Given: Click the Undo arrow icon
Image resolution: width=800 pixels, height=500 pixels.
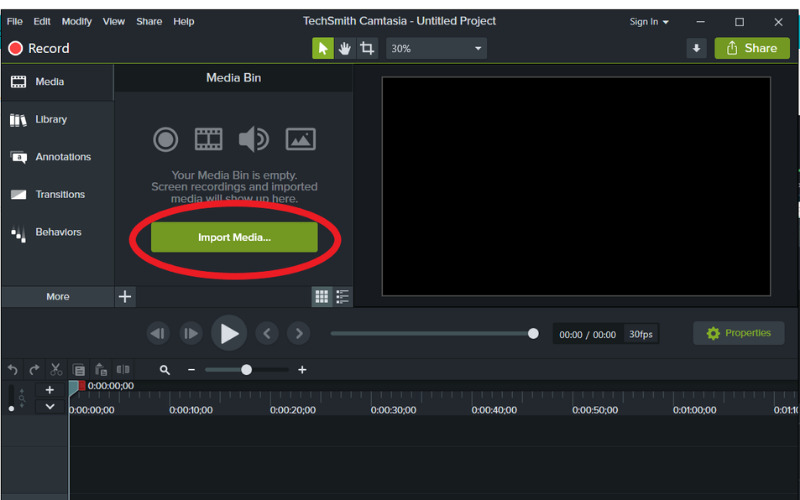Looking at the screenshot, I should 13,369.
